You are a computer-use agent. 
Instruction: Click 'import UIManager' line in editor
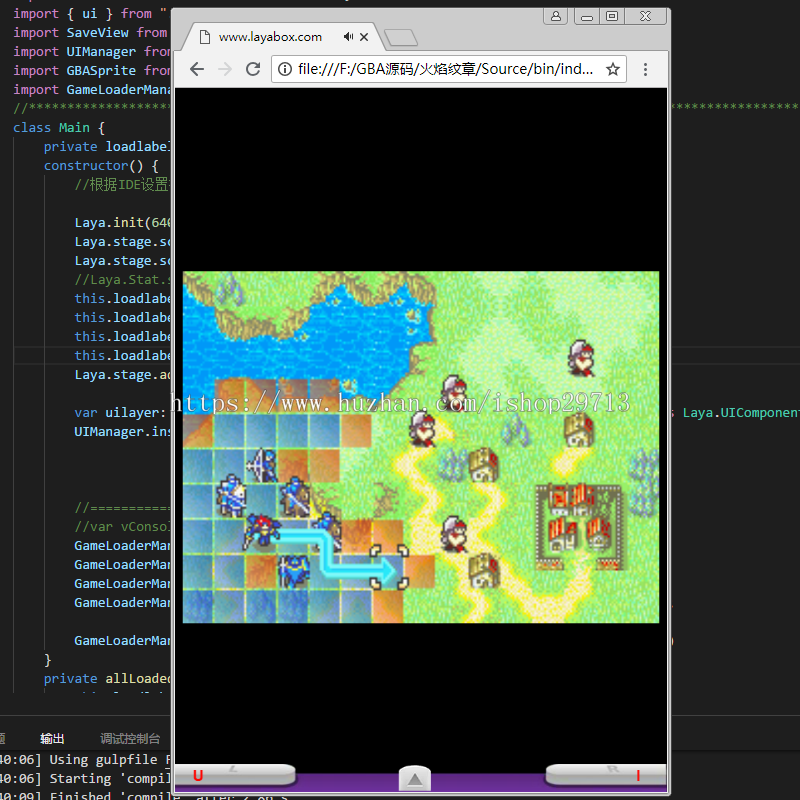click(91, 52)
